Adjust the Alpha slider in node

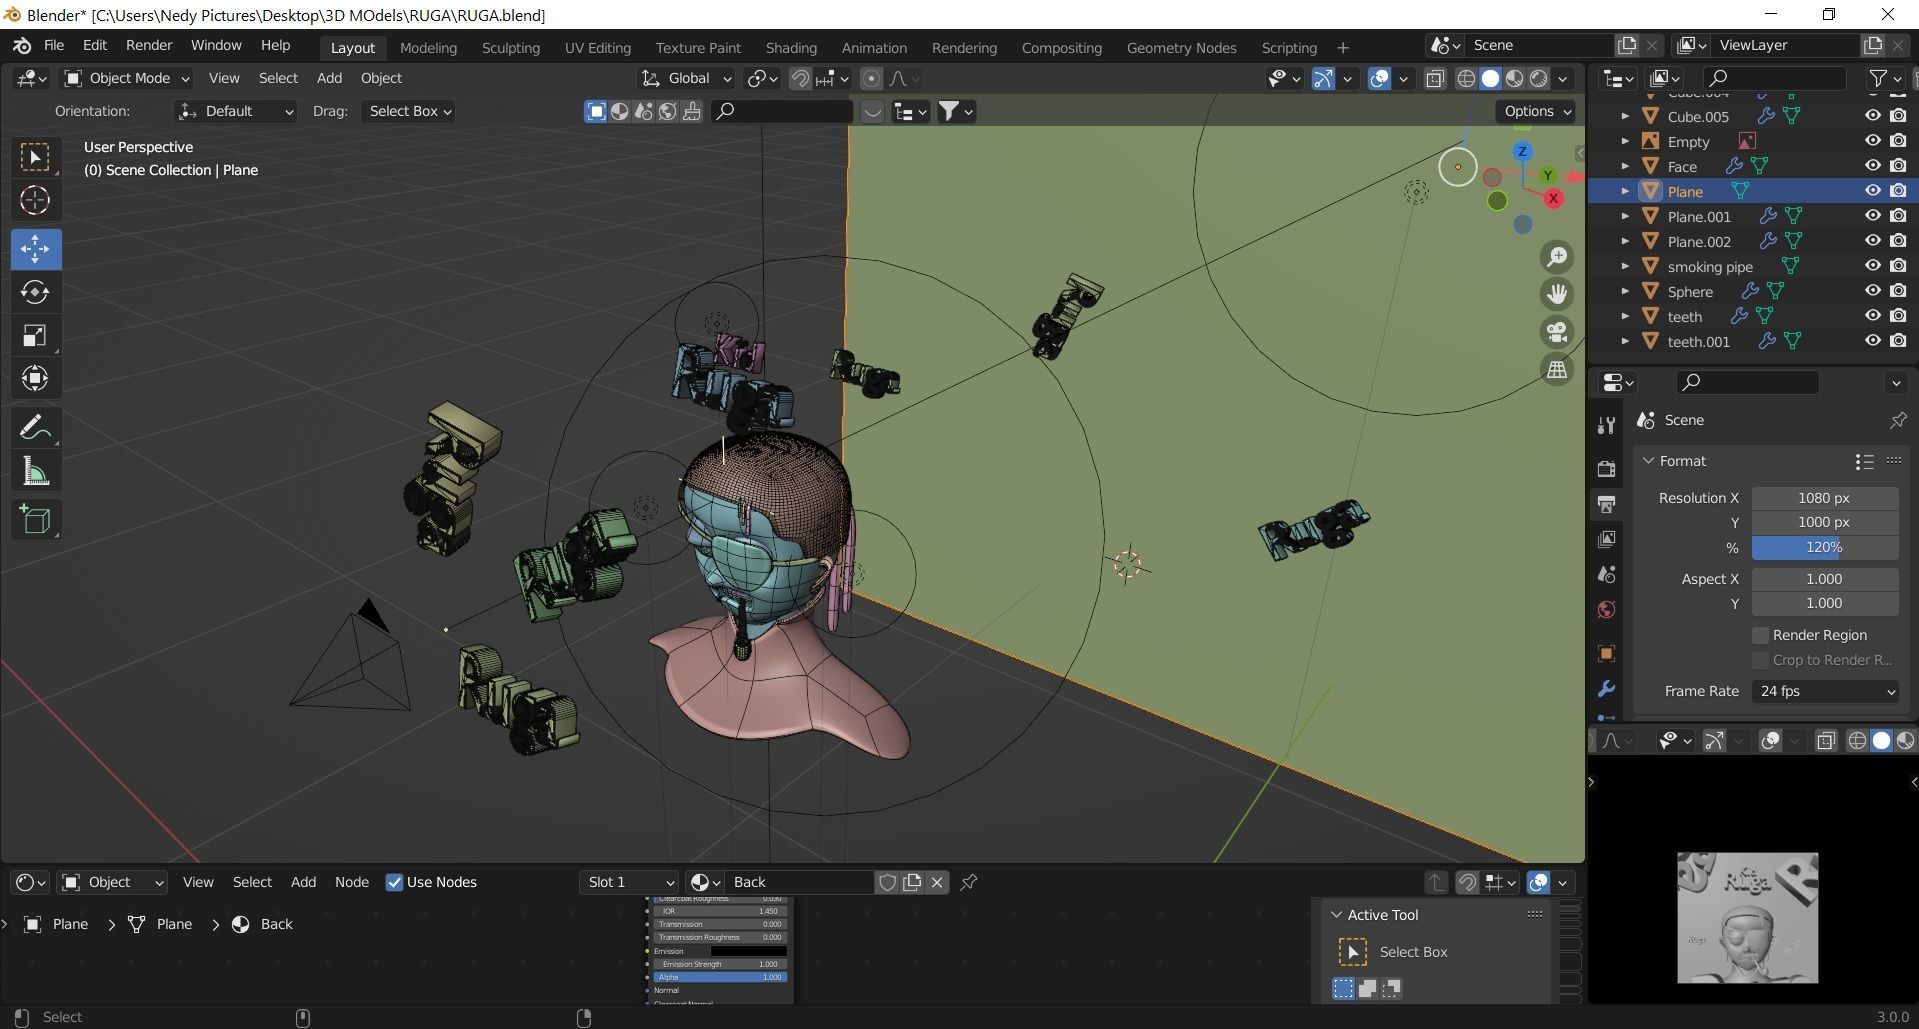coord(720,977)
